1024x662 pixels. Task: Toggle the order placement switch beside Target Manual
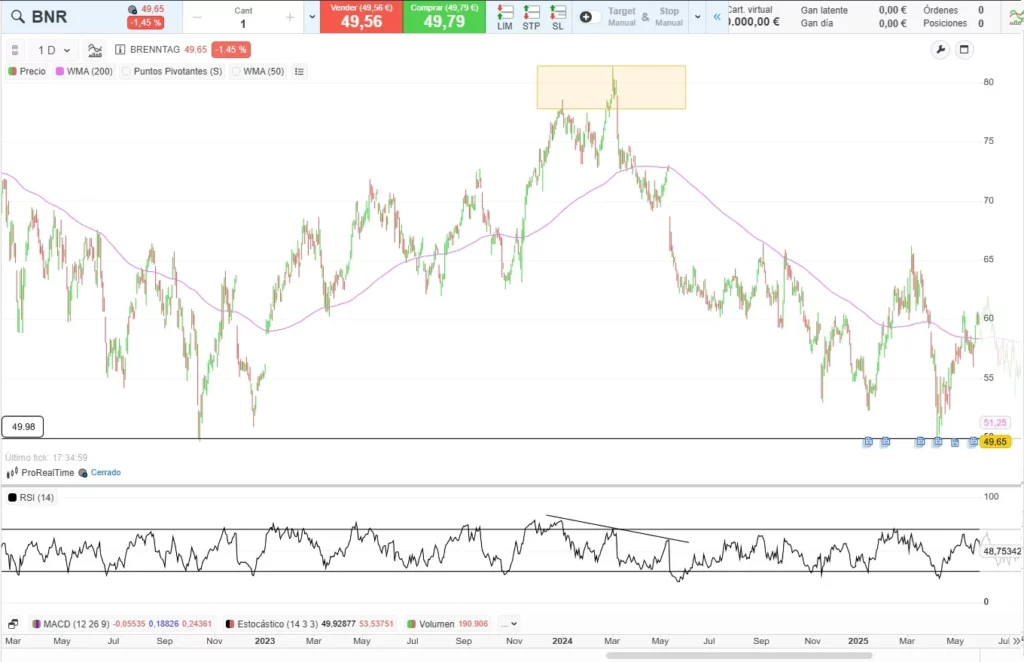click(x=586, y=17)
